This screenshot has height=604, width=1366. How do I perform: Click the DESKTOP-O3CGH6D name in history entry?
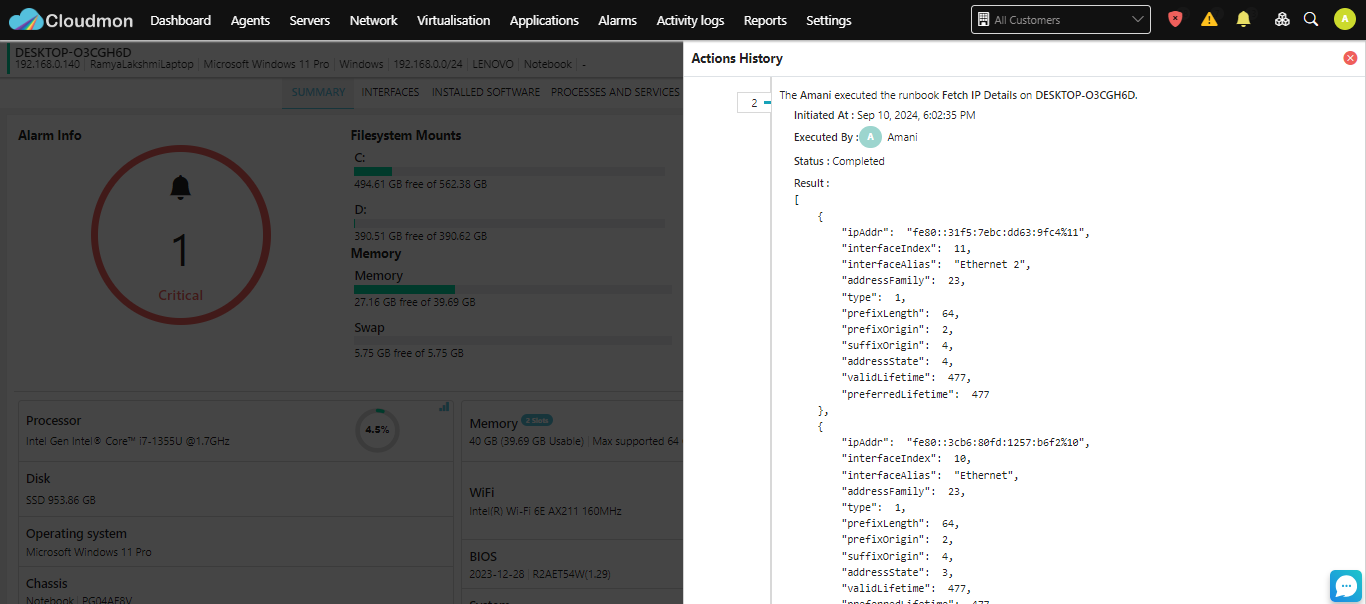tap(1085, 96)
